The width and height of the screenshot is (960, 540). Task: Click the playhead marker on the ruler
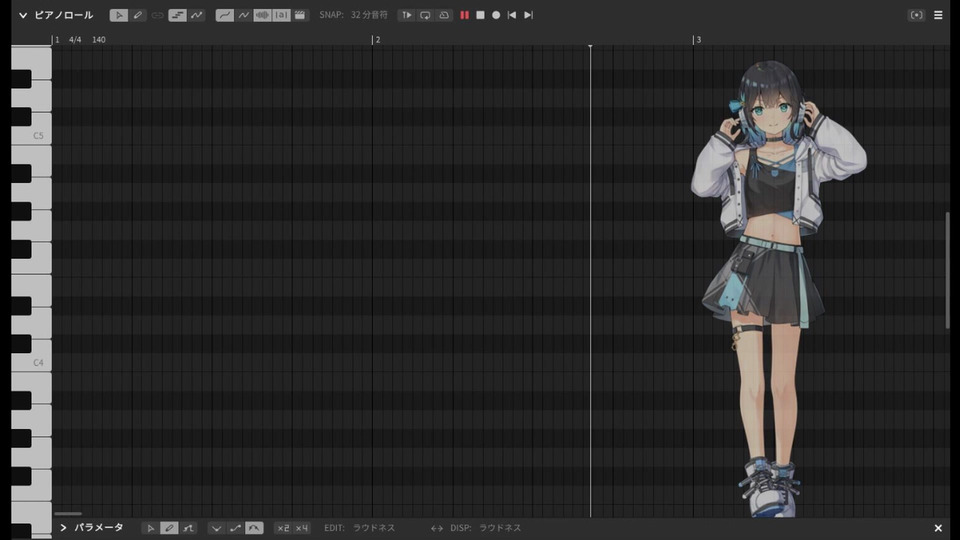click(x=590, y=46)
